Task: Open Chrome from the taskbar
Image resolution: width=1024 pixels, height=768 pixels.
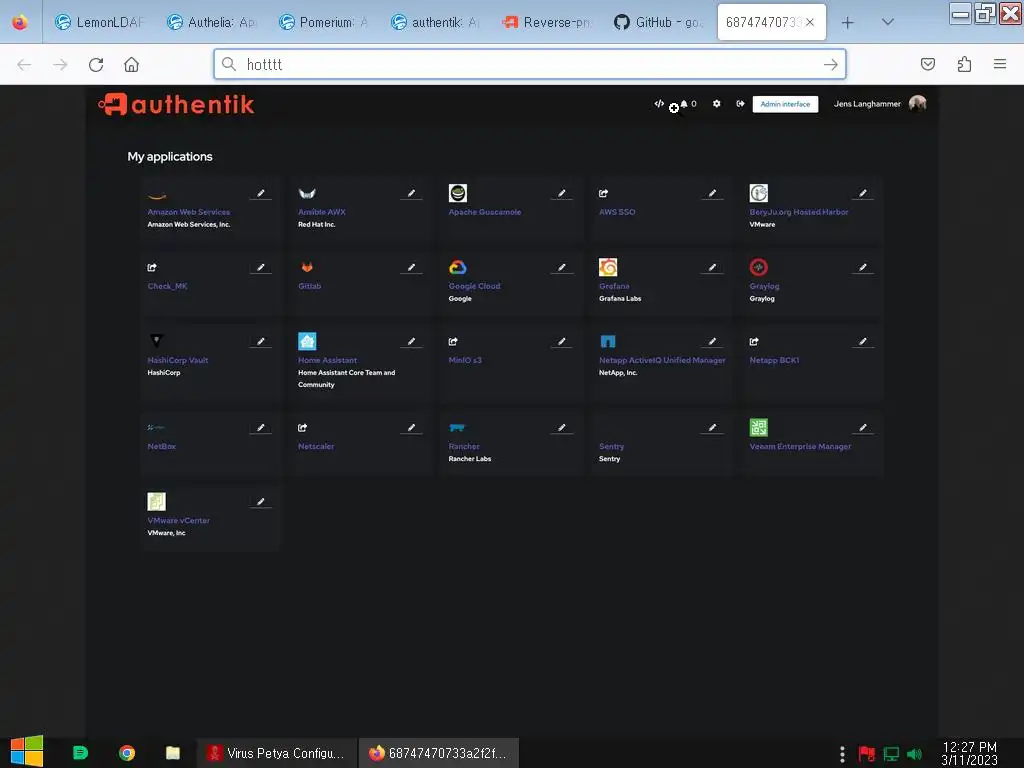Action: click(x=127, y=753)
